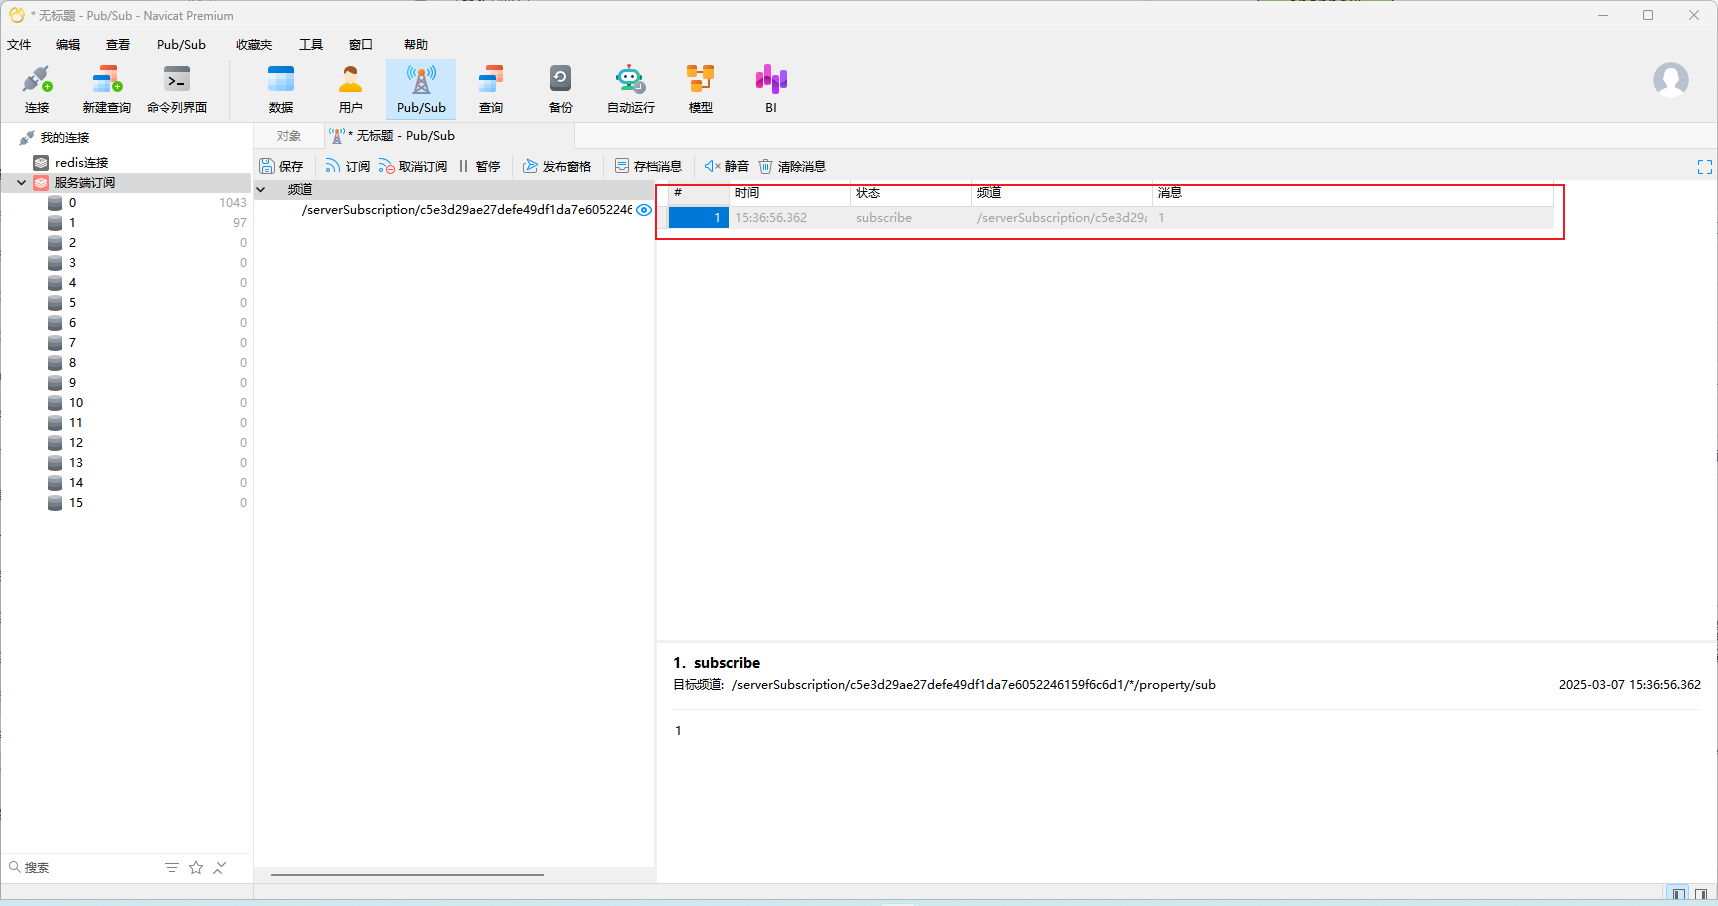Click the 时间 column header
The image size is (1718, 906).
point(789,193)
